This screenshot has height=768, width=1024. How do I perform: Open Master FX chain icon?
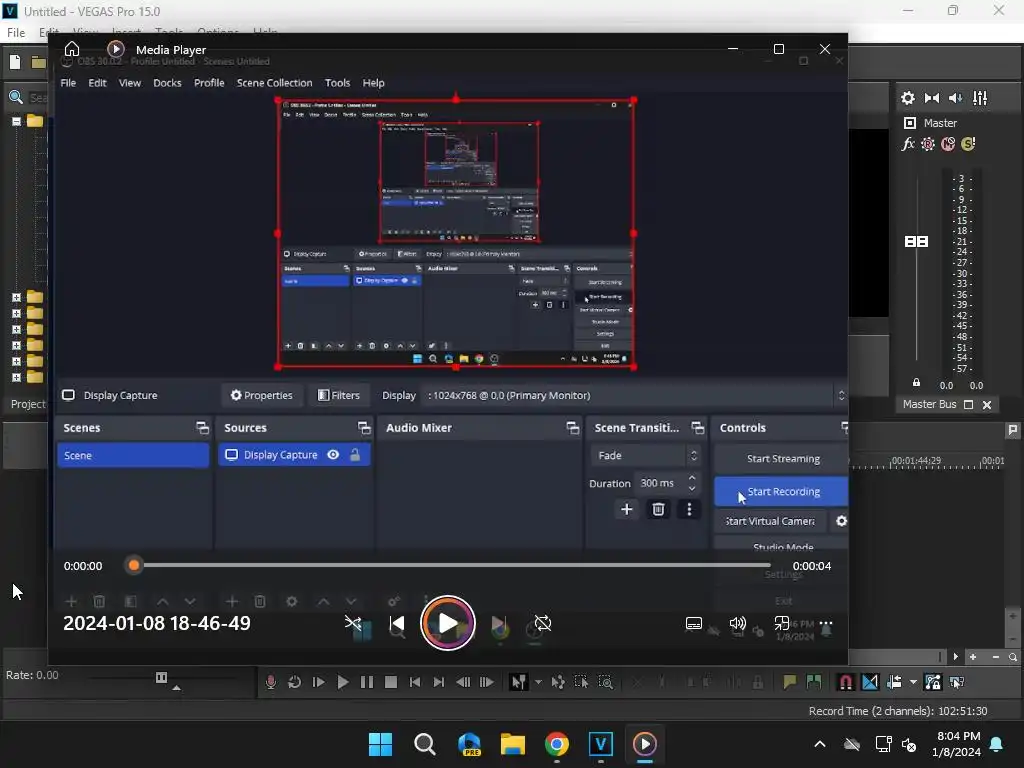tap(908, 144)
